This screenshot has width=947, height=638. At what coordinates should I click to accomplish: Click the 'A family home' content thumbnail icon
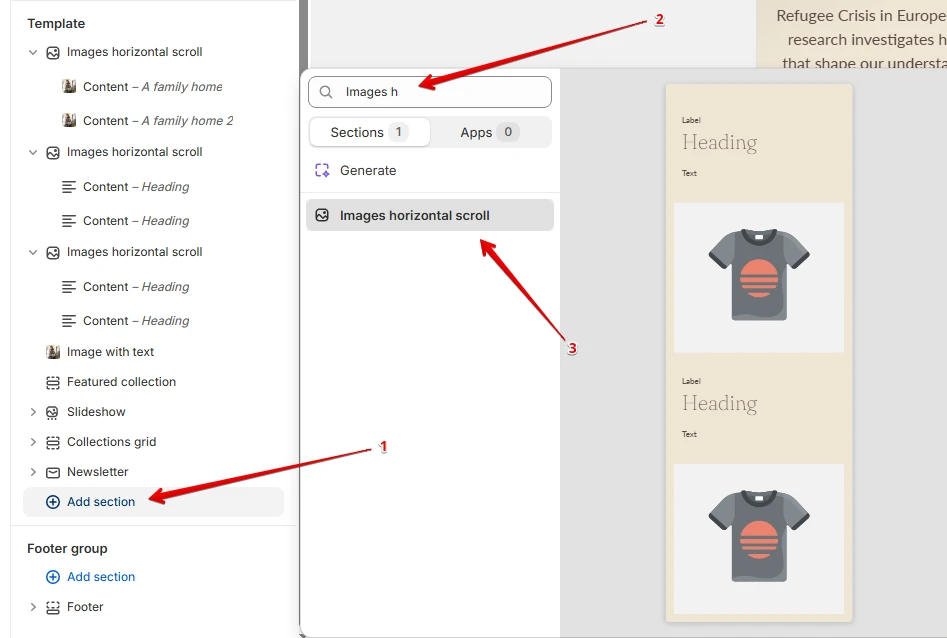coord(69,86)
